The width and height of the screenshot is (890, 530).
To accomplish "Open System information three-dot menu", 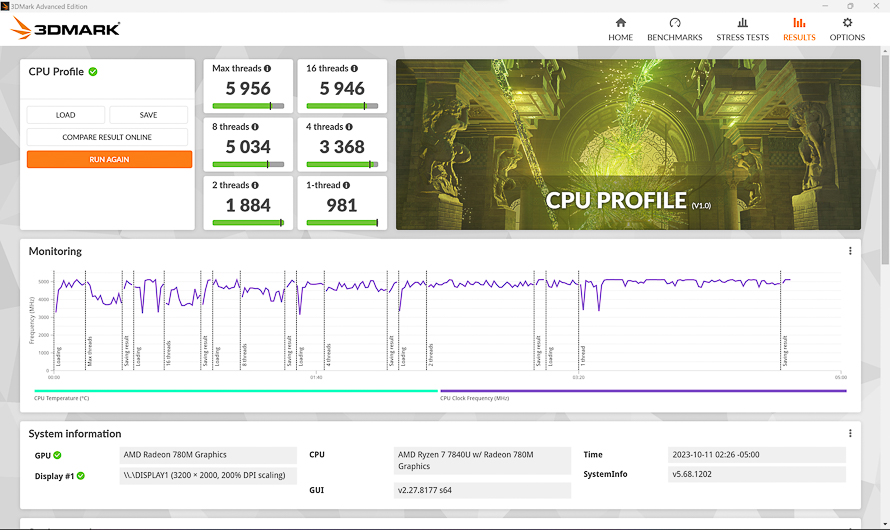I will coord(850,433).
